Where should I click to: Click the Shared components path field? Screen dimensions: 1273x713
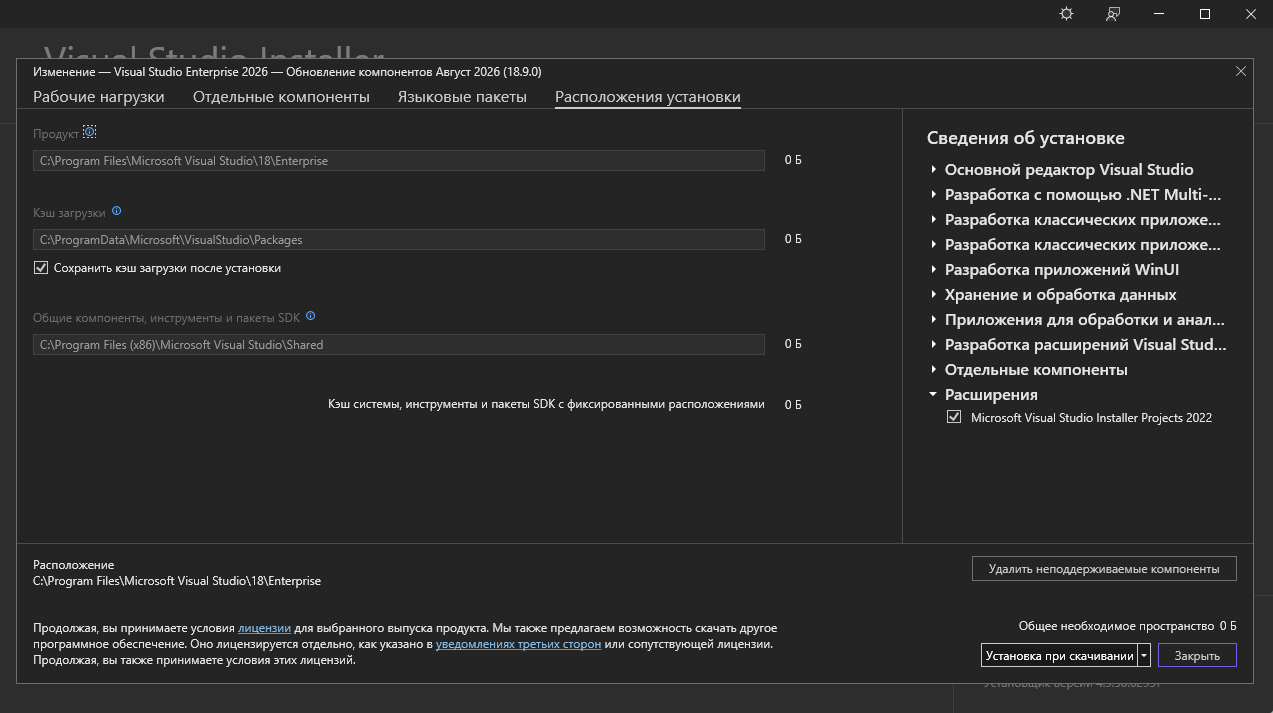pos(399,344)
